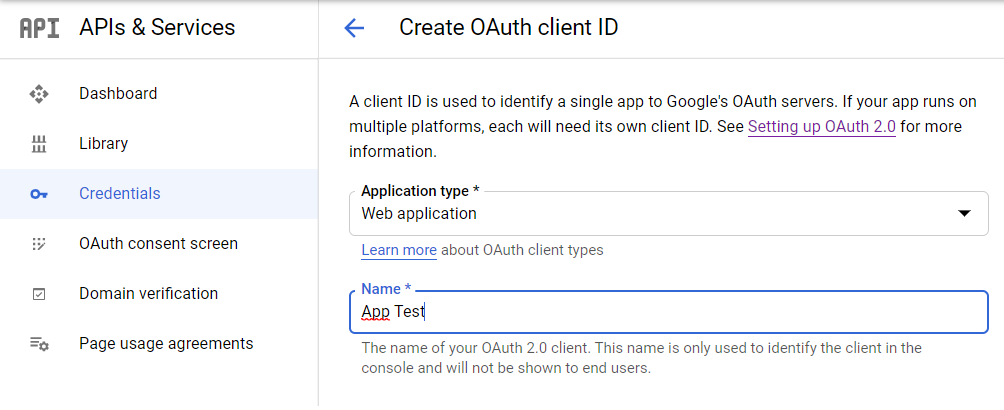Click the API logo icon
1004x410 pixels.
coord(39,28)
